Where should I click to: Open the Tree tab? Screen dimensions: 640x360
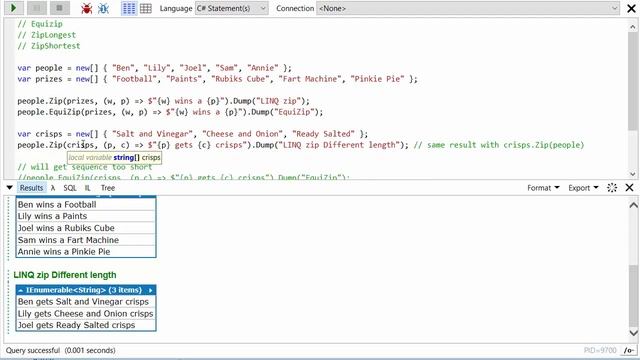tap(108, 188)
